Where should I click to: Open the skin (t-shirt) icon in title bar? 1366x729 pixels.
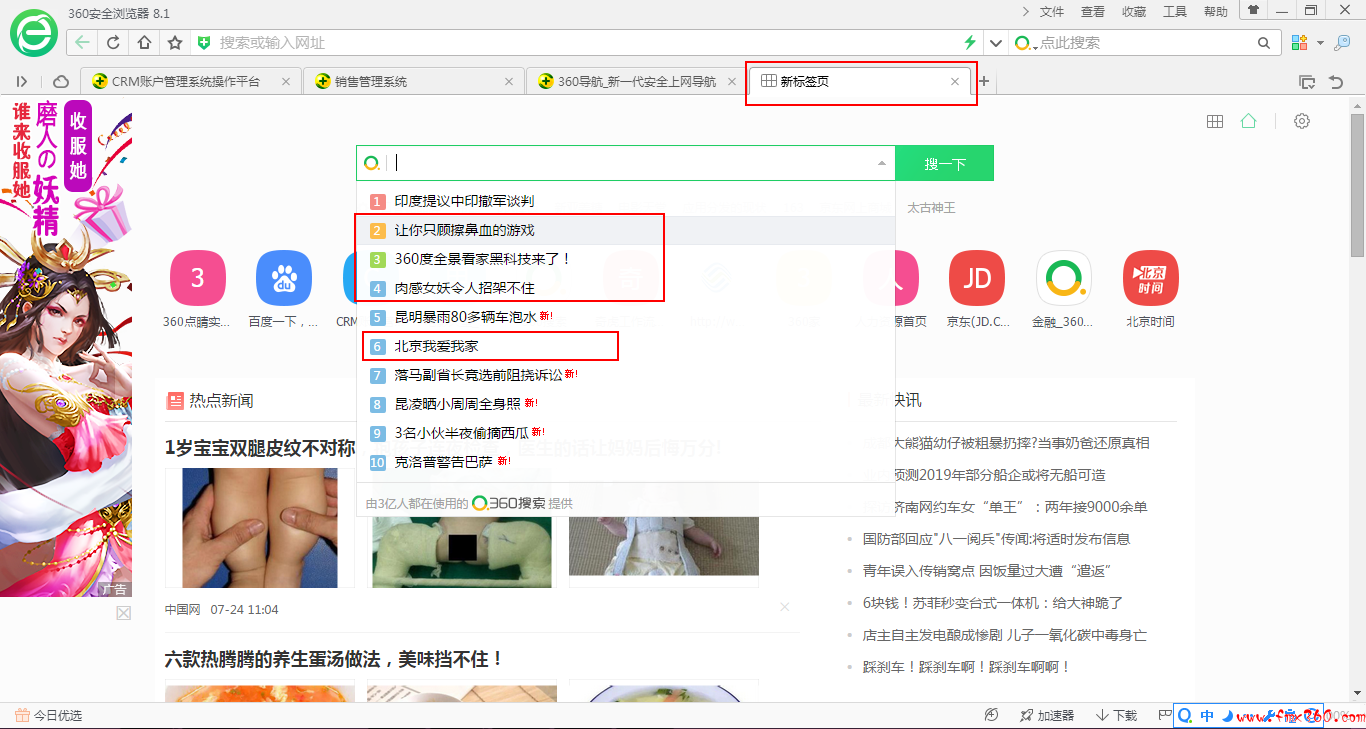tap(1253, 10)
